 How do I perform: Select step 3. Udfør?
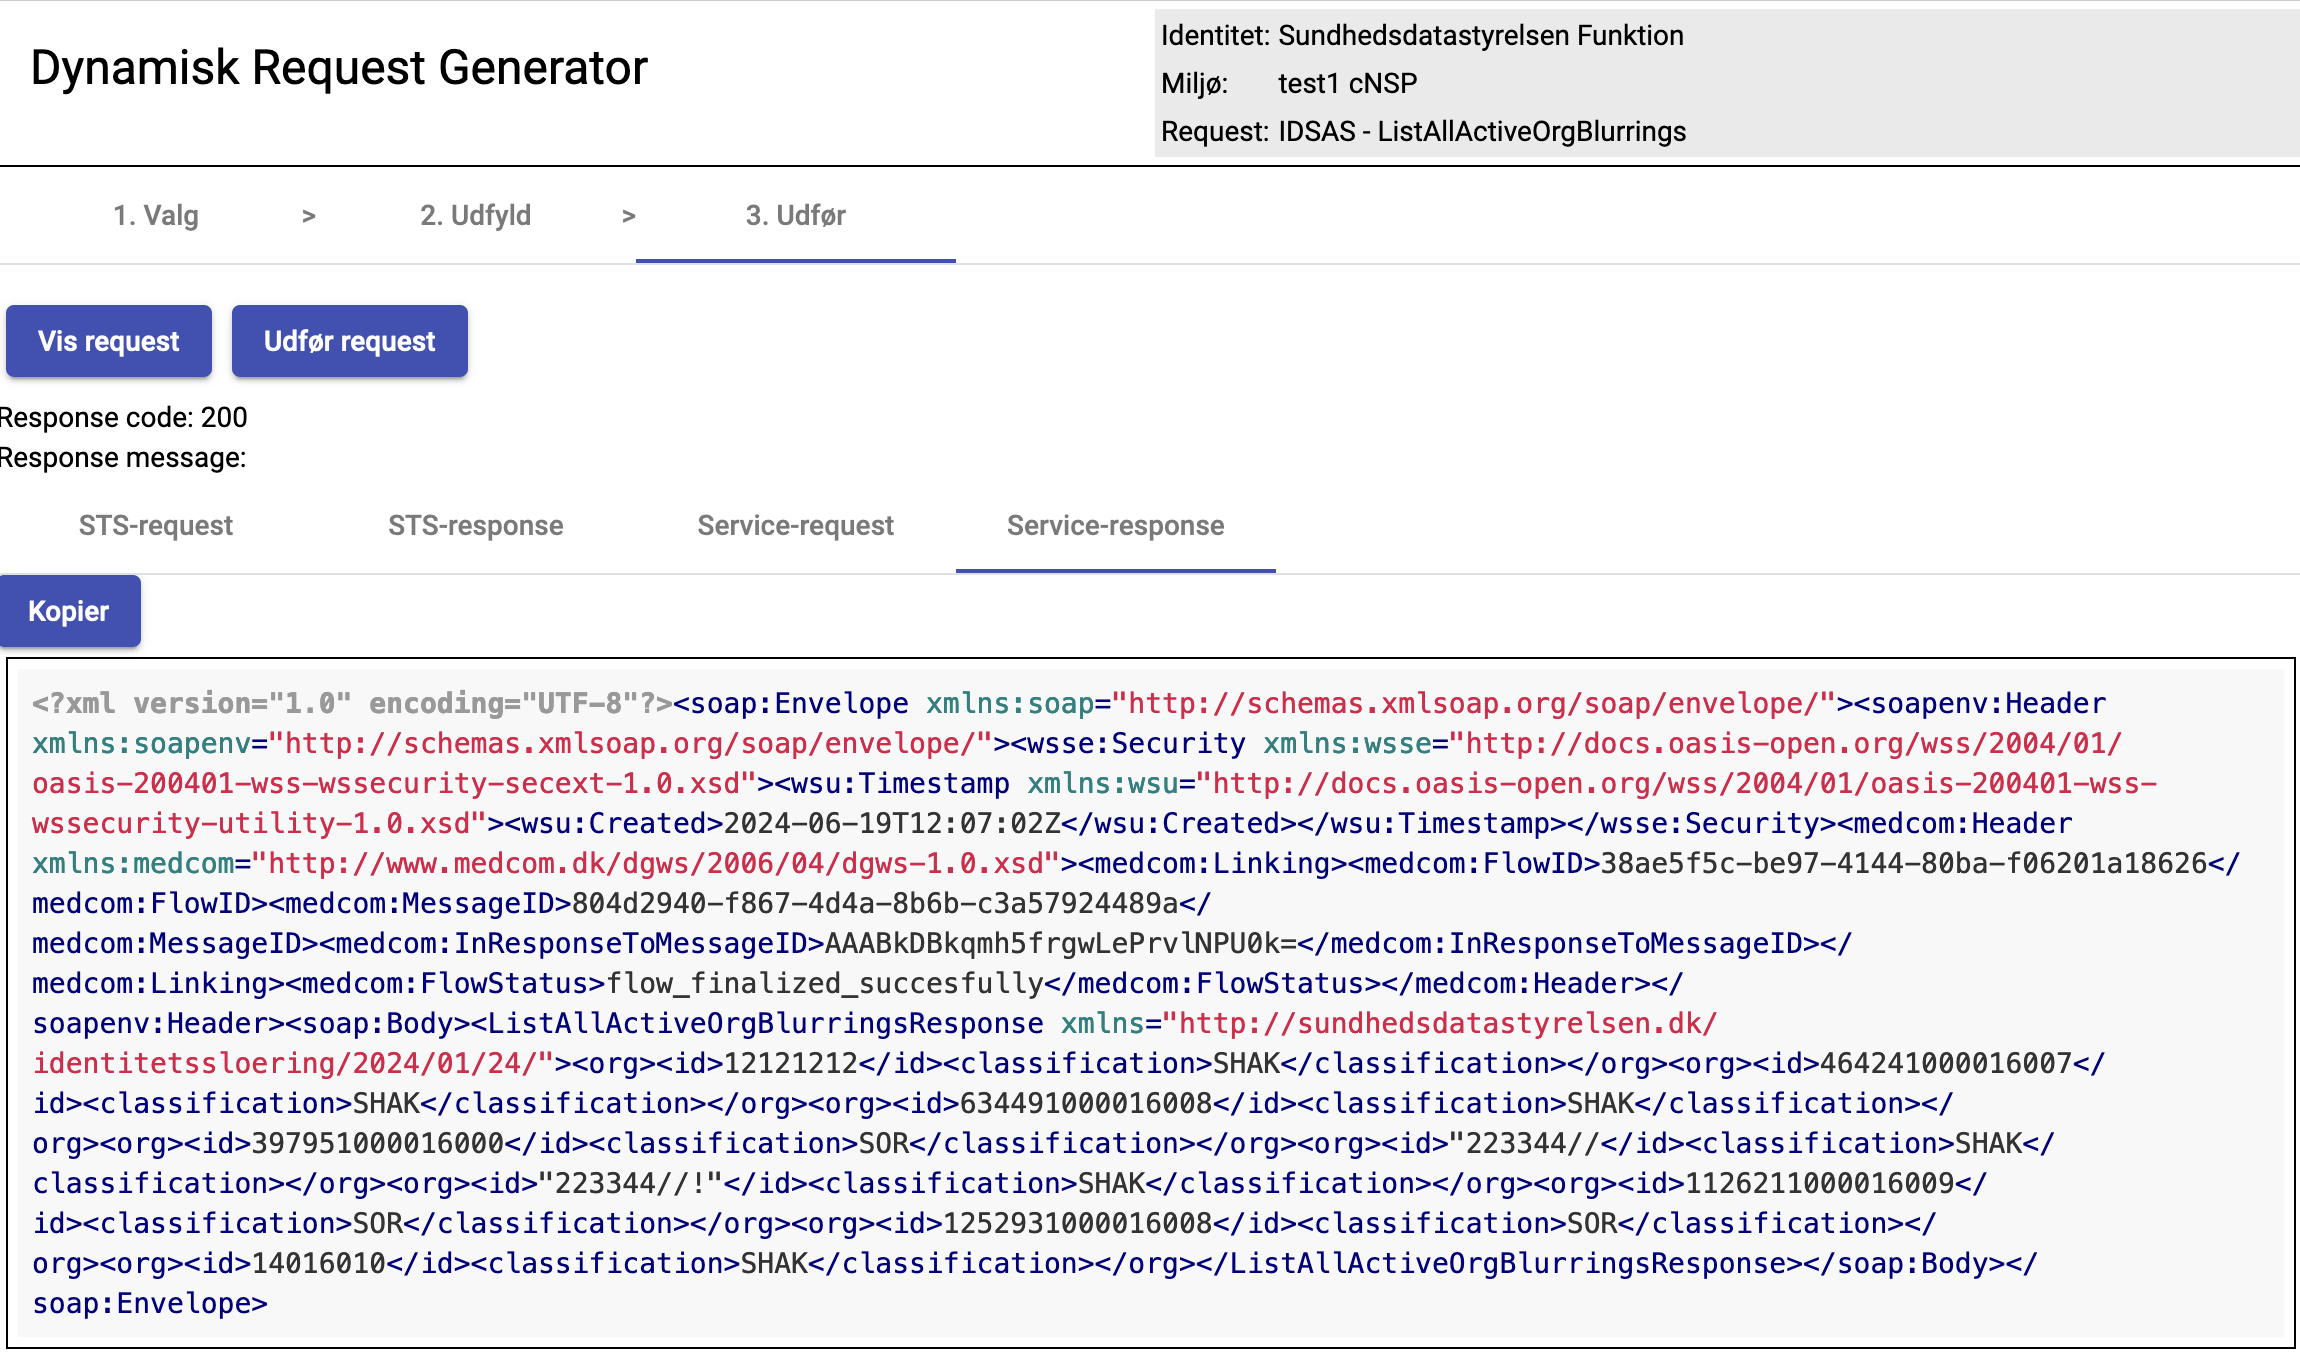[x=795, y=215]
